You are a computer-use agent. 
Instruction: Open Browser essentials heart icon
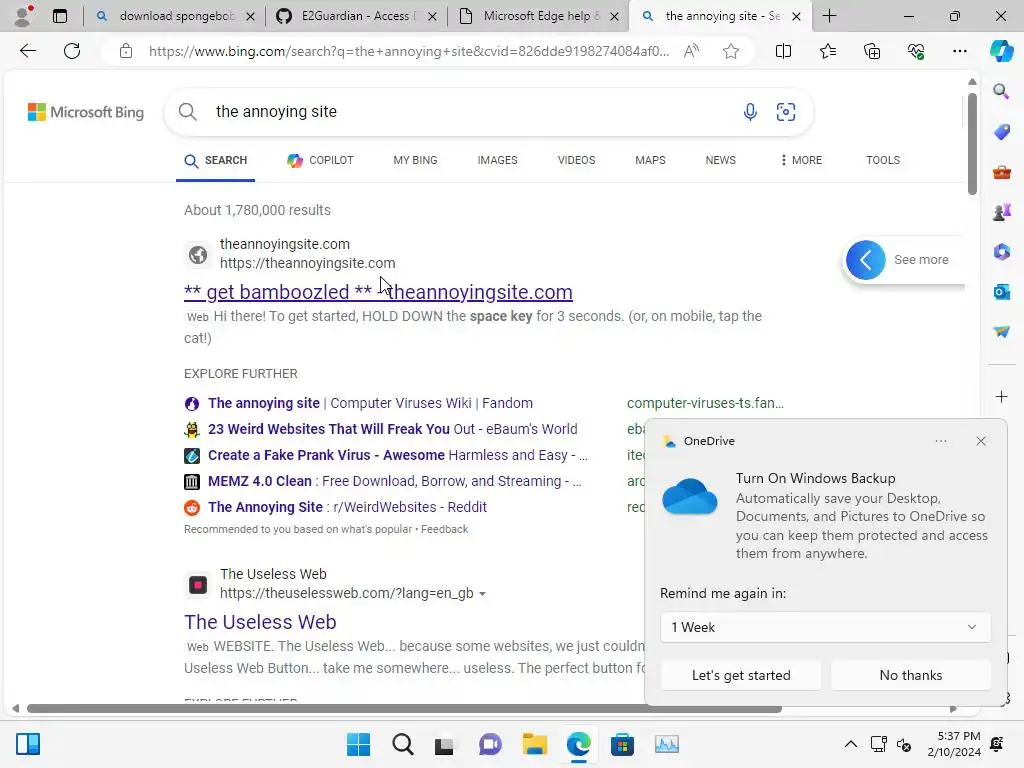916,51
